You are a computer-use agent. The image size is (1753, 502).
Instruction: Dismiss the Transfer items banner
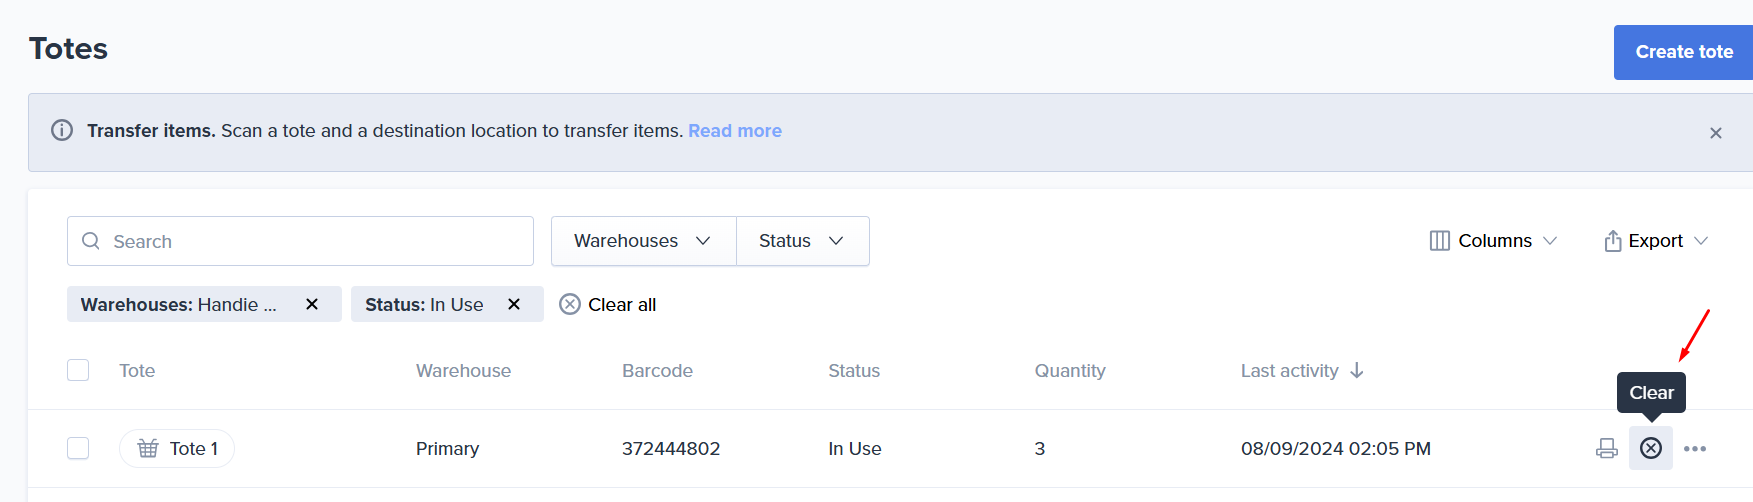pyautogui.click(x=1716, y=133)
